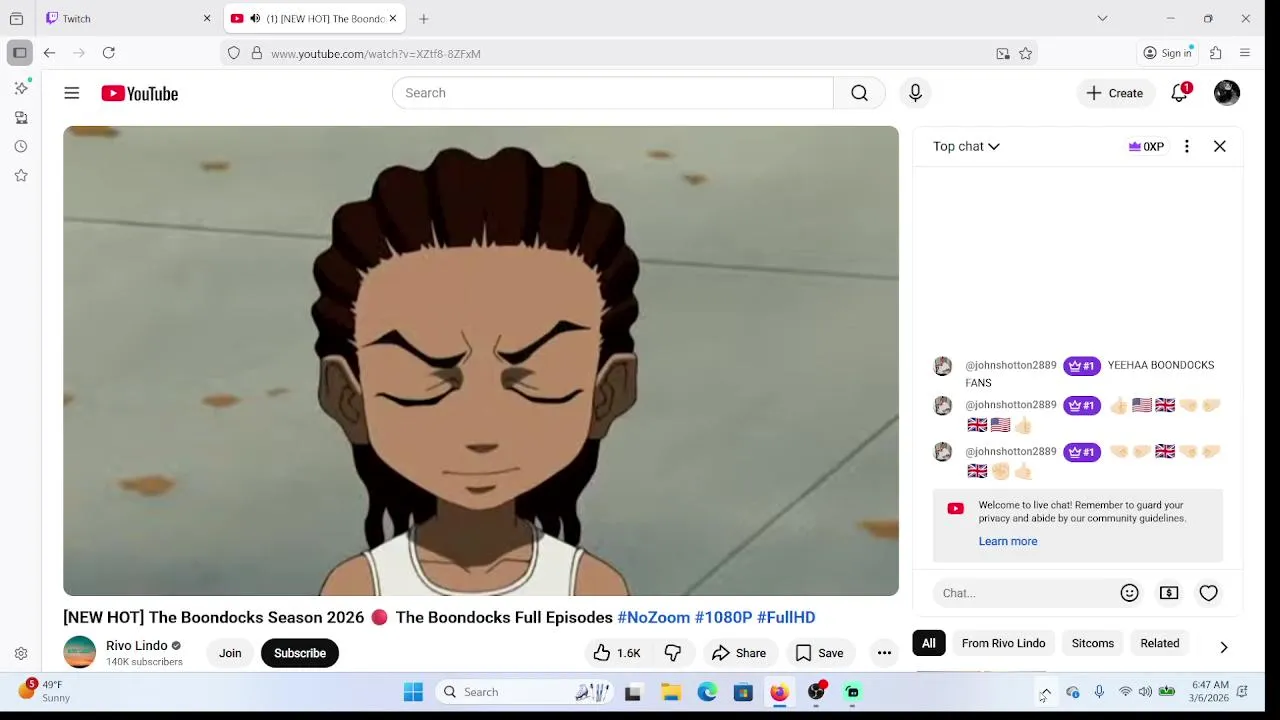This screenshot has height=720, width=1280.
Task: Open History sidebar clock icon
Action: tap(21, 147)
